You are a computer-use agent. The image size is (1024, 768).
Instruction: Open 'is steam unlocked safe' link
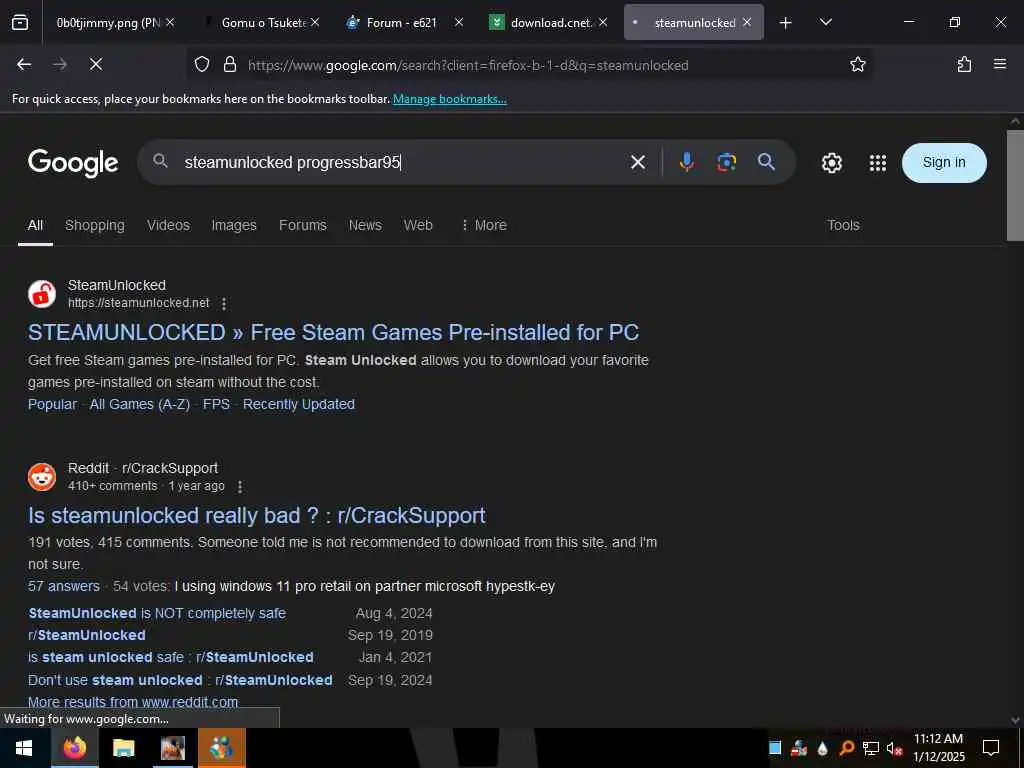click(170, 657)
